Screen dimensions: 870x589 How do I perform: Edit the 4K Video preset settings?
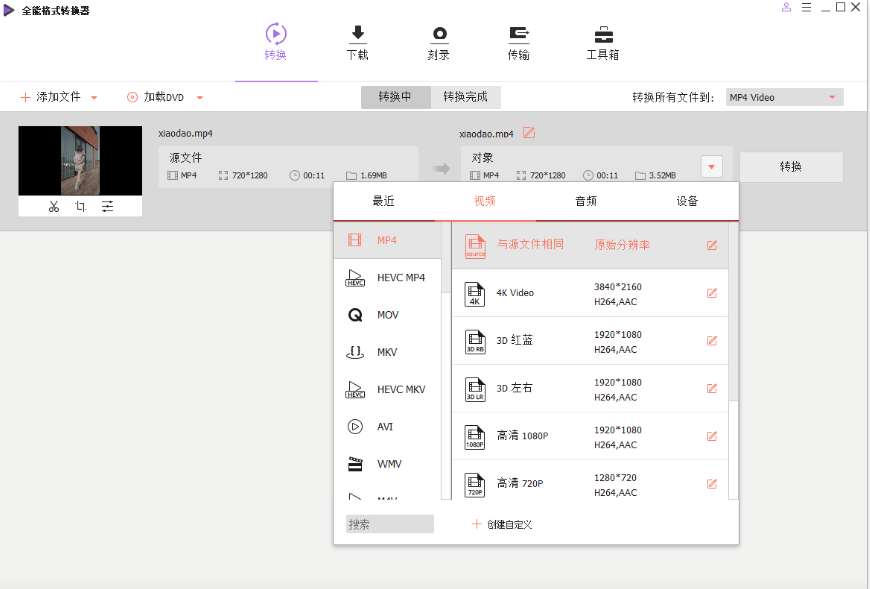712,293
